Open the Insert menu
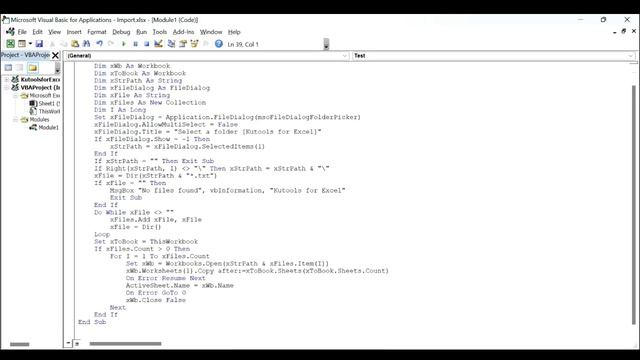The image size is (640, 360). coord(74,32)
